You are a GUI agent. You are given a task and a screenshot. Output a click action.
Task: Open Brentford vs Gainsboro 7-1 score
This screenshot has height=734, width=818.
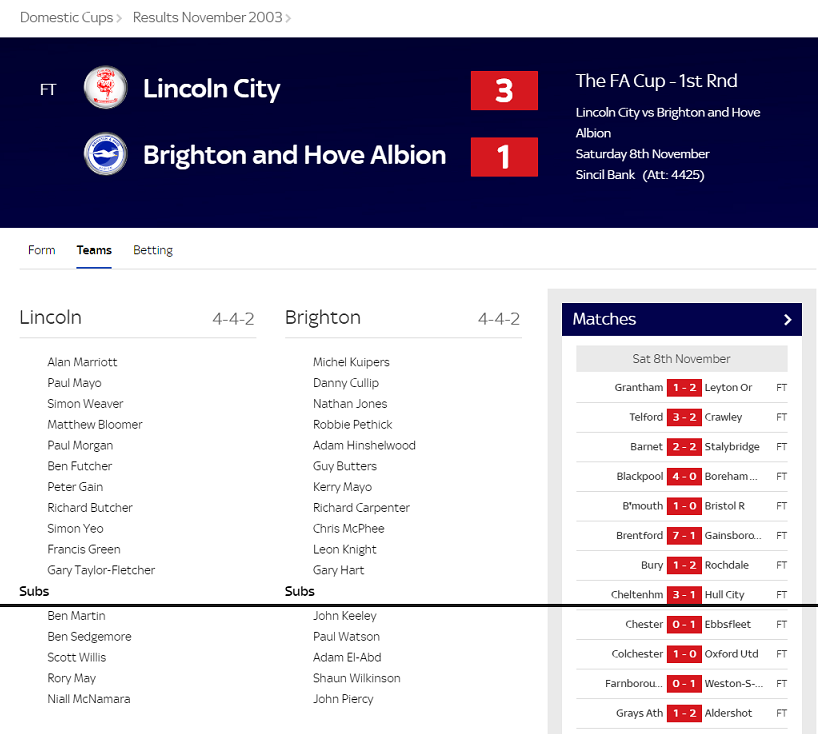[x=684, y=536]
